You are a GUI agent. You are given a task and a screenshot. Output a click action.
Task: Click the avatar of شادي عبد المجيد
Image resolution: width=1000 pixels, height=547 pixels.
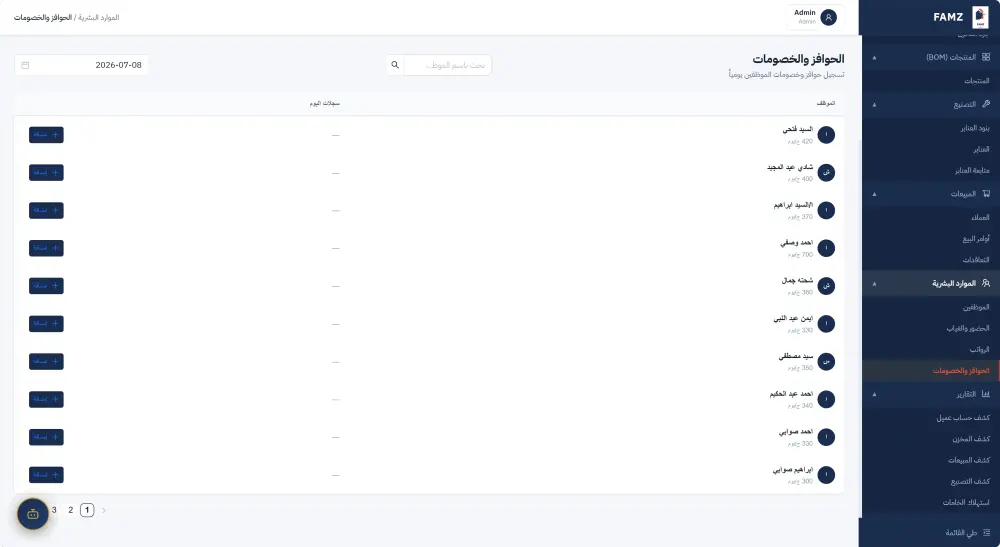pyautogui.click(x=826, y=172)
